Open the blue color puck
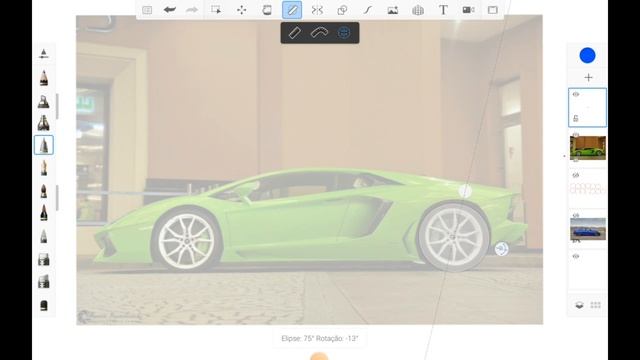Screen dimensions: 640x360 point(587,56)
